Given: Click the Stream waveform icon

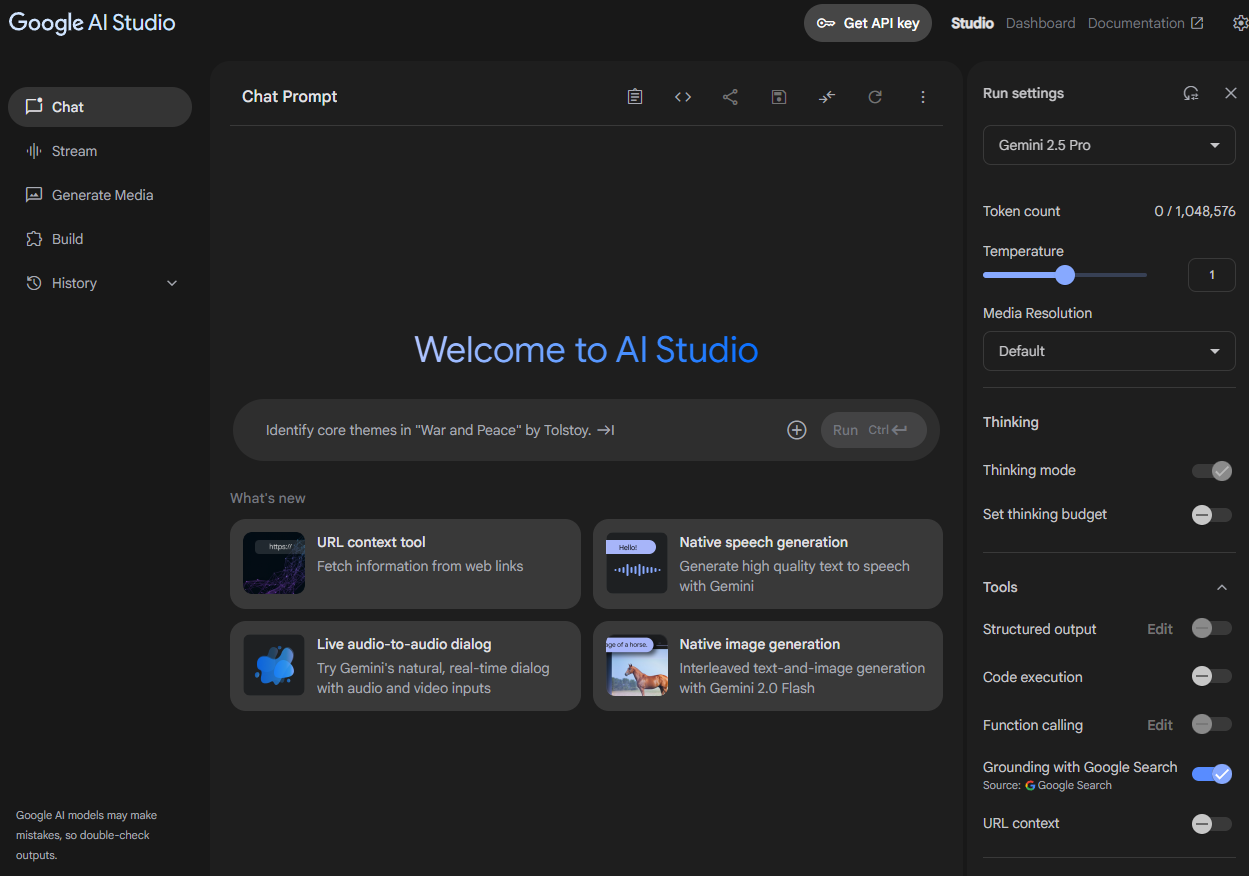Looking at the screenshot, I should click(34, 151).
